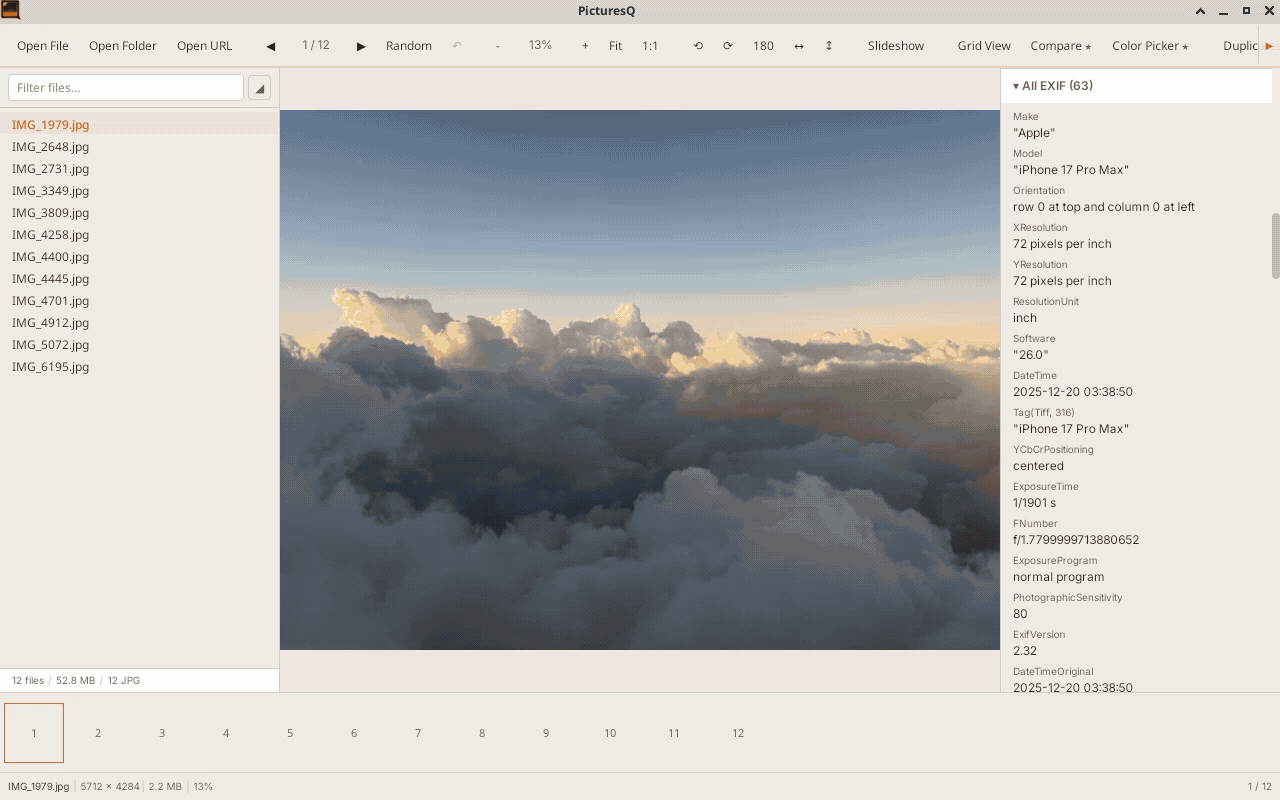
Task: Start the Slideshow
Action: (896, 46)
